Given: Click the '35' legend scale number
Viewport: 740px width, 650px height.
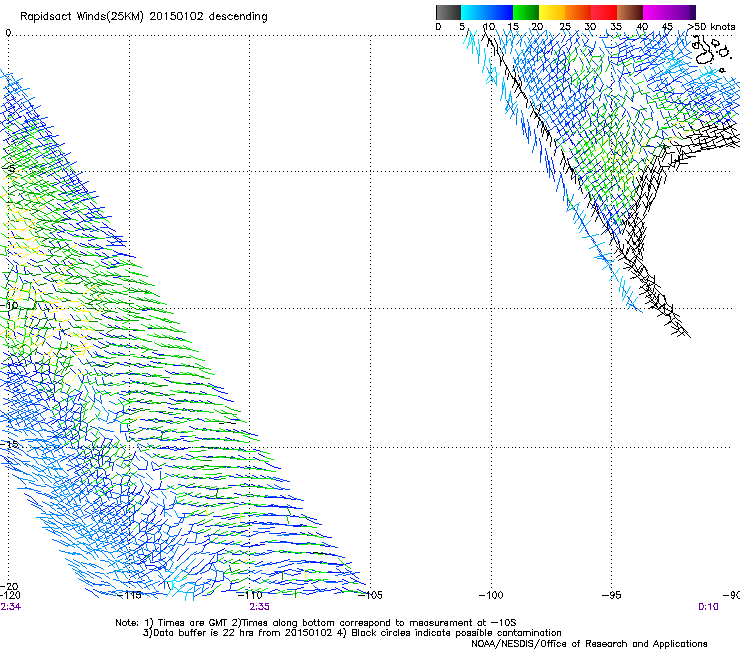Looking at the screenshot, I should point(616,27).
